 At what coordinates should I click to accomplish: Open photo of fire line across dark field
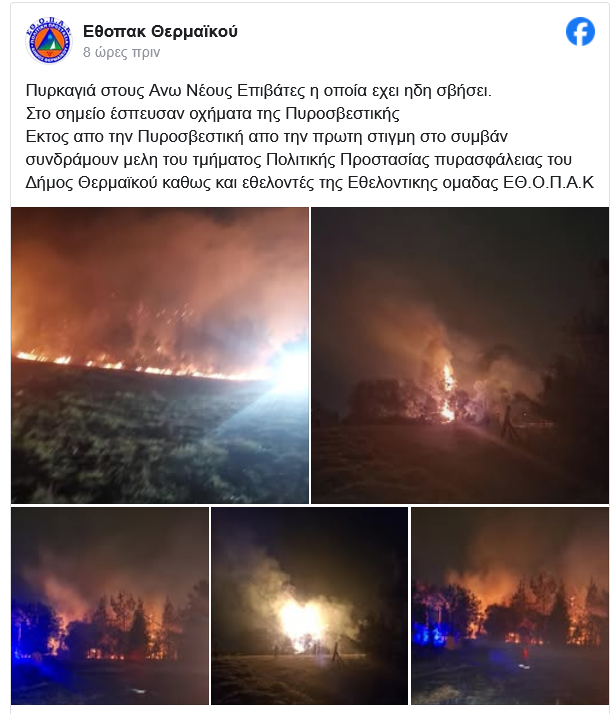point(160,355)
